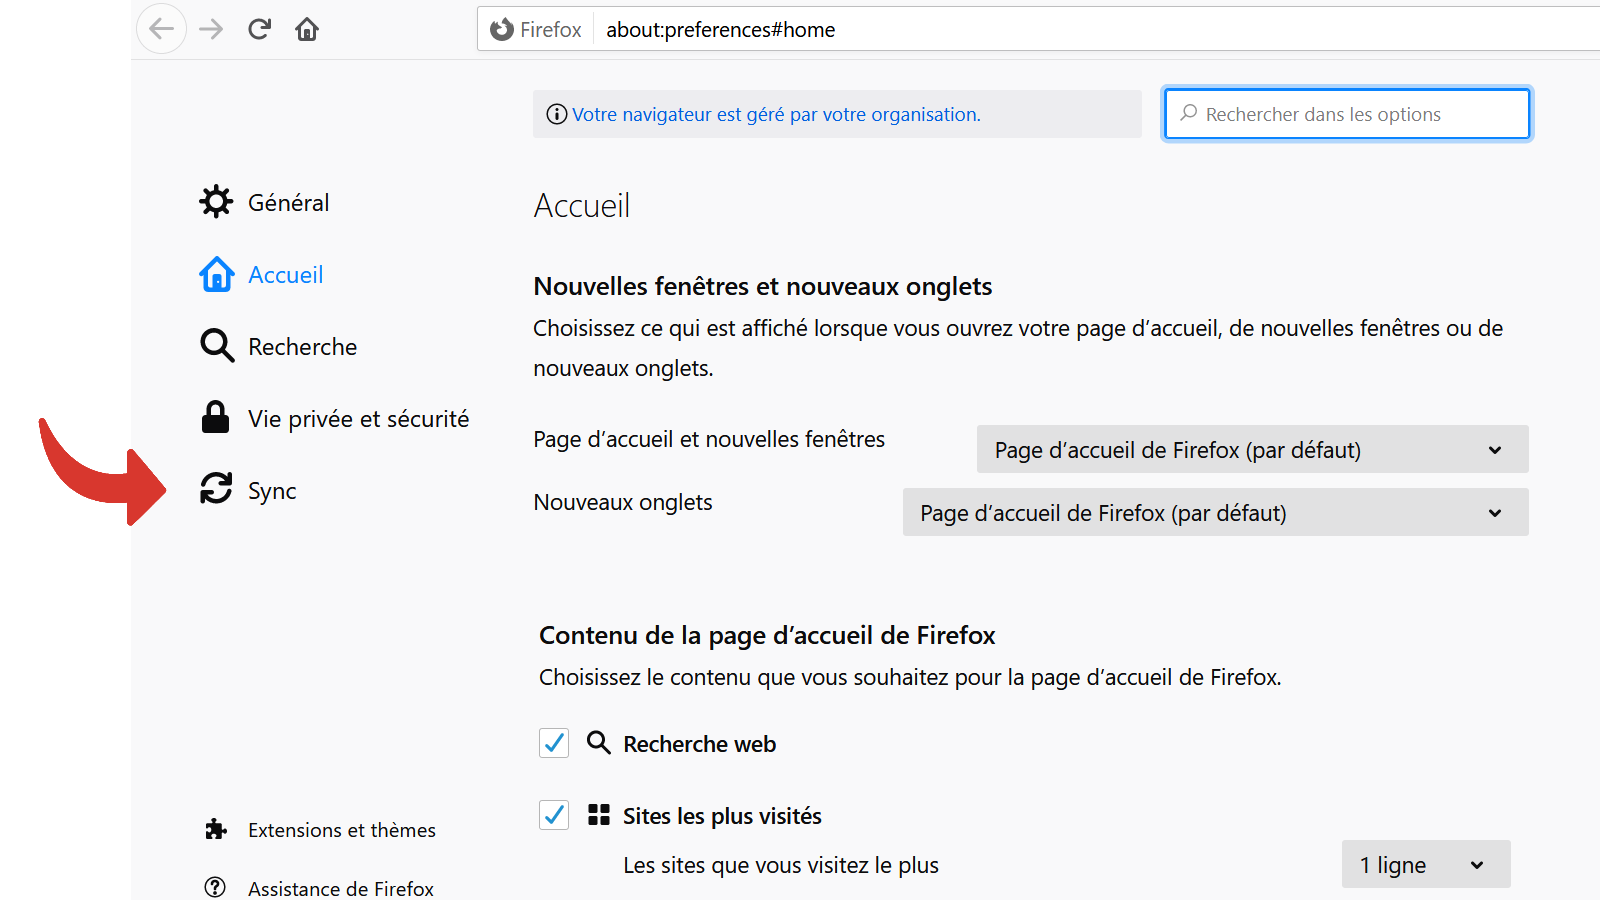Open the Assistance de Firefox link
The height and width of the screenshot is (900, 1600).
(x=341, y=888)
